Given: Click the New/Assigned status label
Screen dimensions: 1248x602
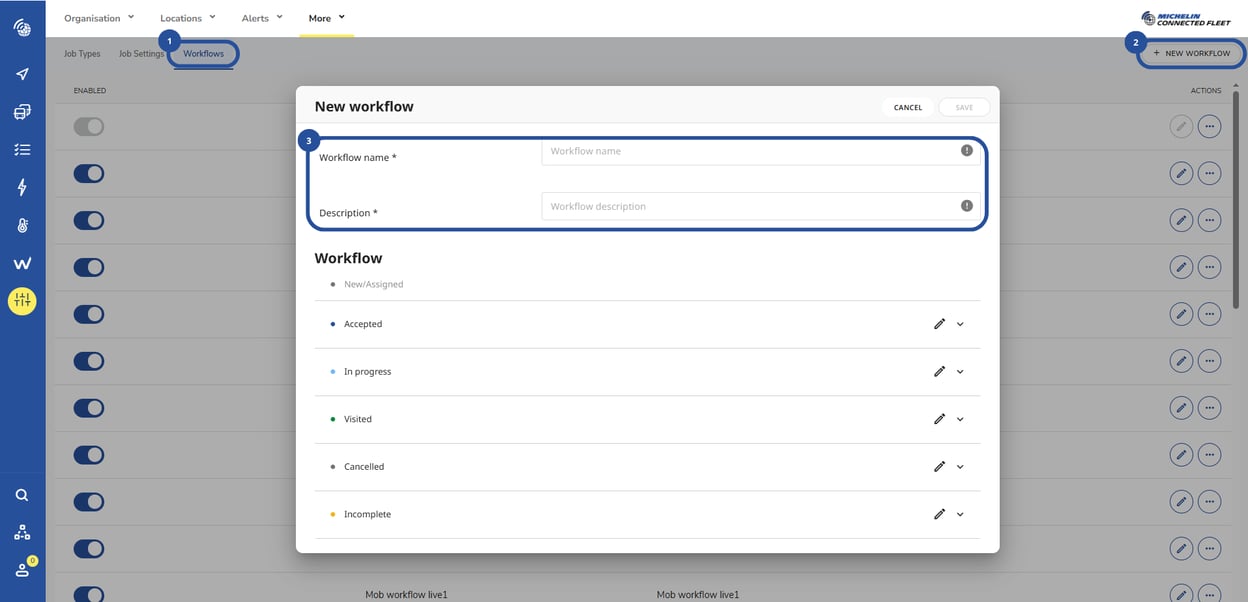Looking at the screenshot, I should click(373, 284).
